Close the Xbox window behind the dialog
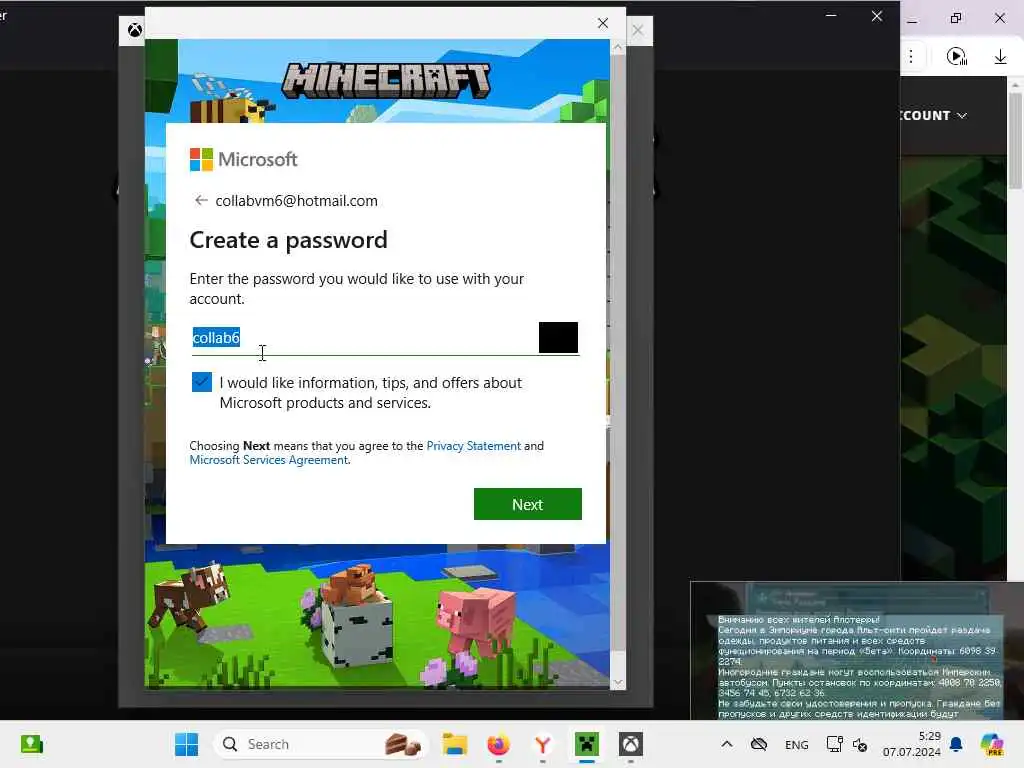Screen dimensions: 1024x768 638,30
